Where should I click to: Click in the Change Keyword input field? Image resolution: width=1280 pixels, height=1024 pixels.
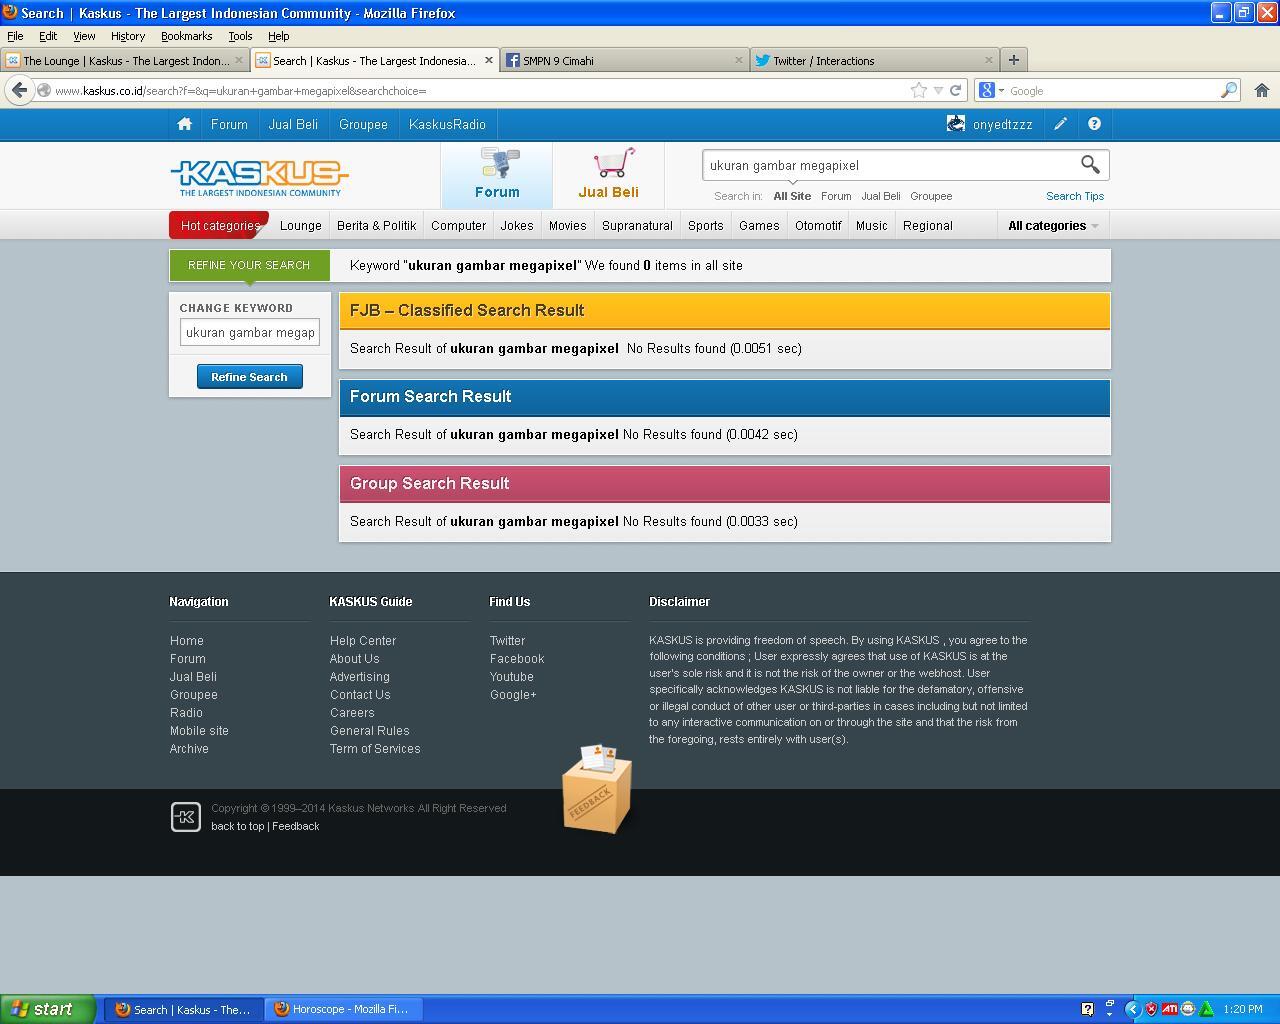[250, 332]
